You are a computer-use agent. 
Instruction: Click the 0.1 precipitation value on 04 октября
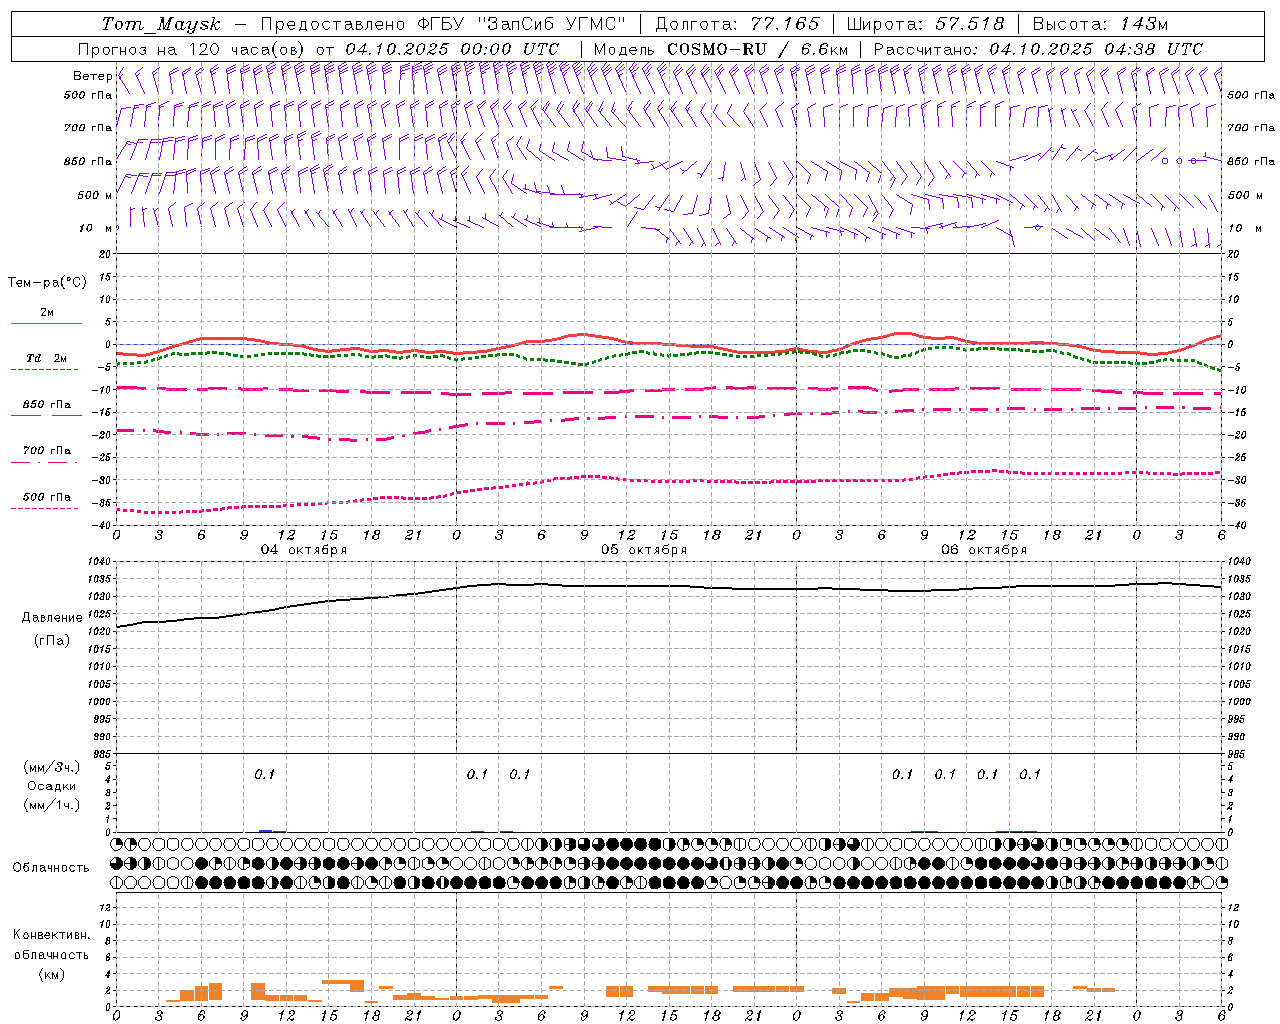pyautogui.click(x=264, y=775)
